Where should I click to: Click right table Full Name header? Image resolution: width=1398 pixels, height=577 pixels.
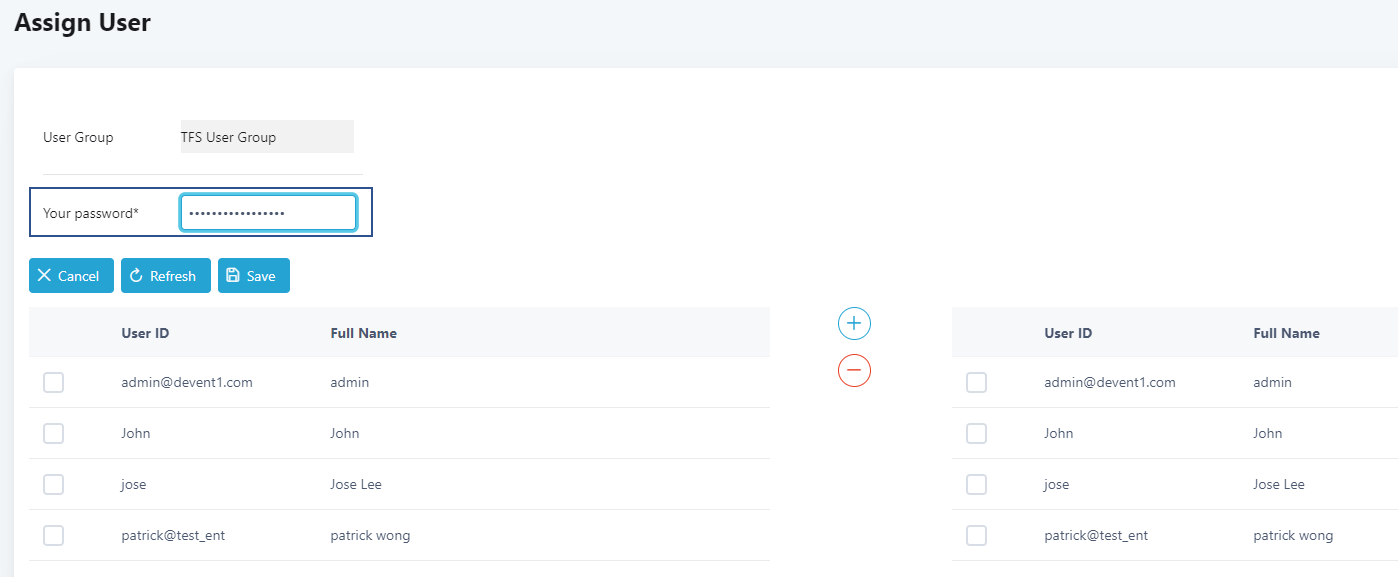click(1286, 333)
